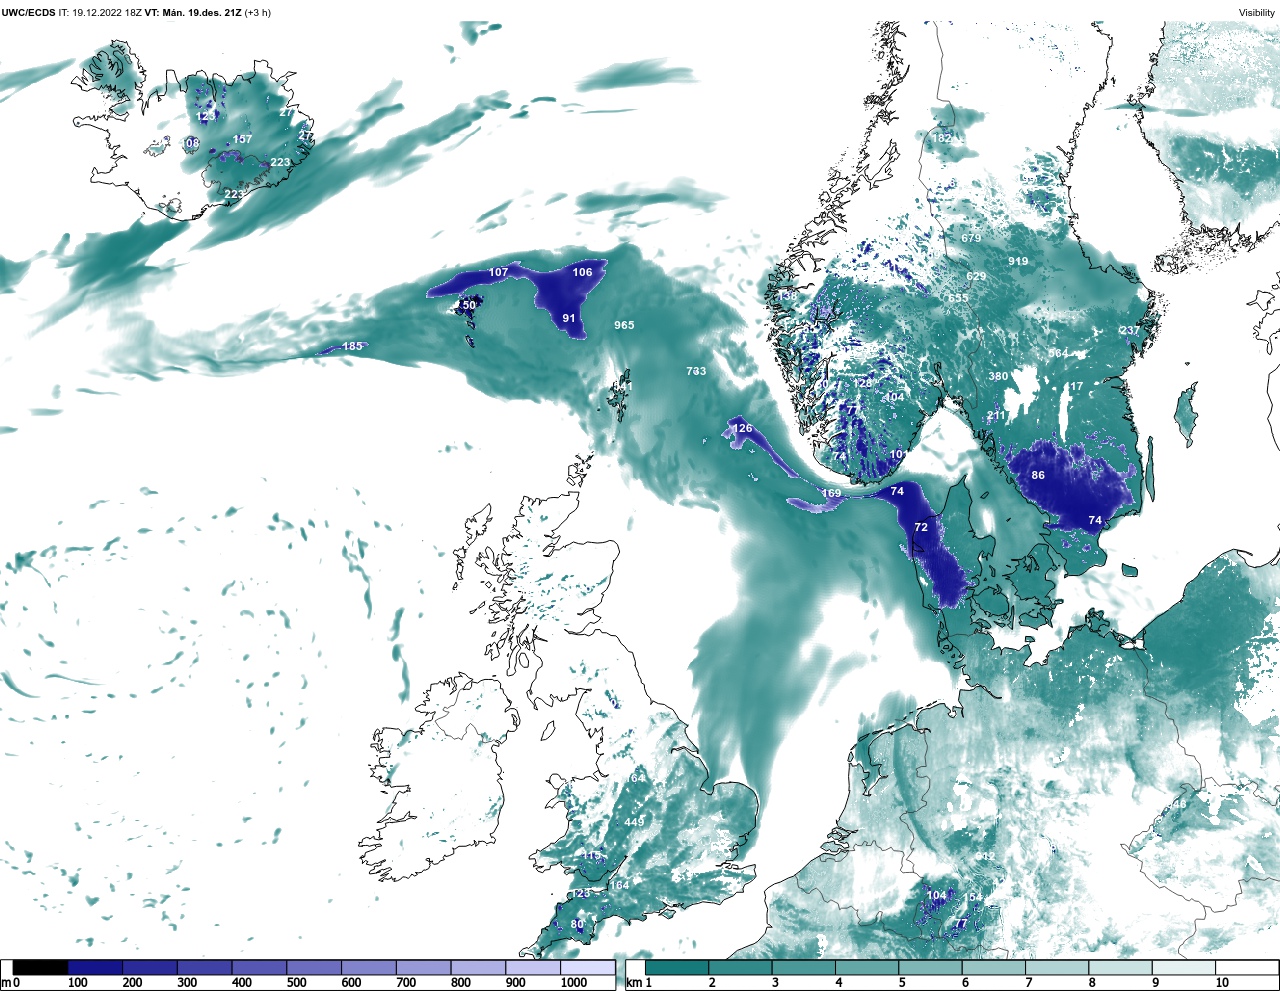Click the '50' value near the Faroe Islands
The width and height of the screenshot is (1280, 991).
tap(469, 305)
